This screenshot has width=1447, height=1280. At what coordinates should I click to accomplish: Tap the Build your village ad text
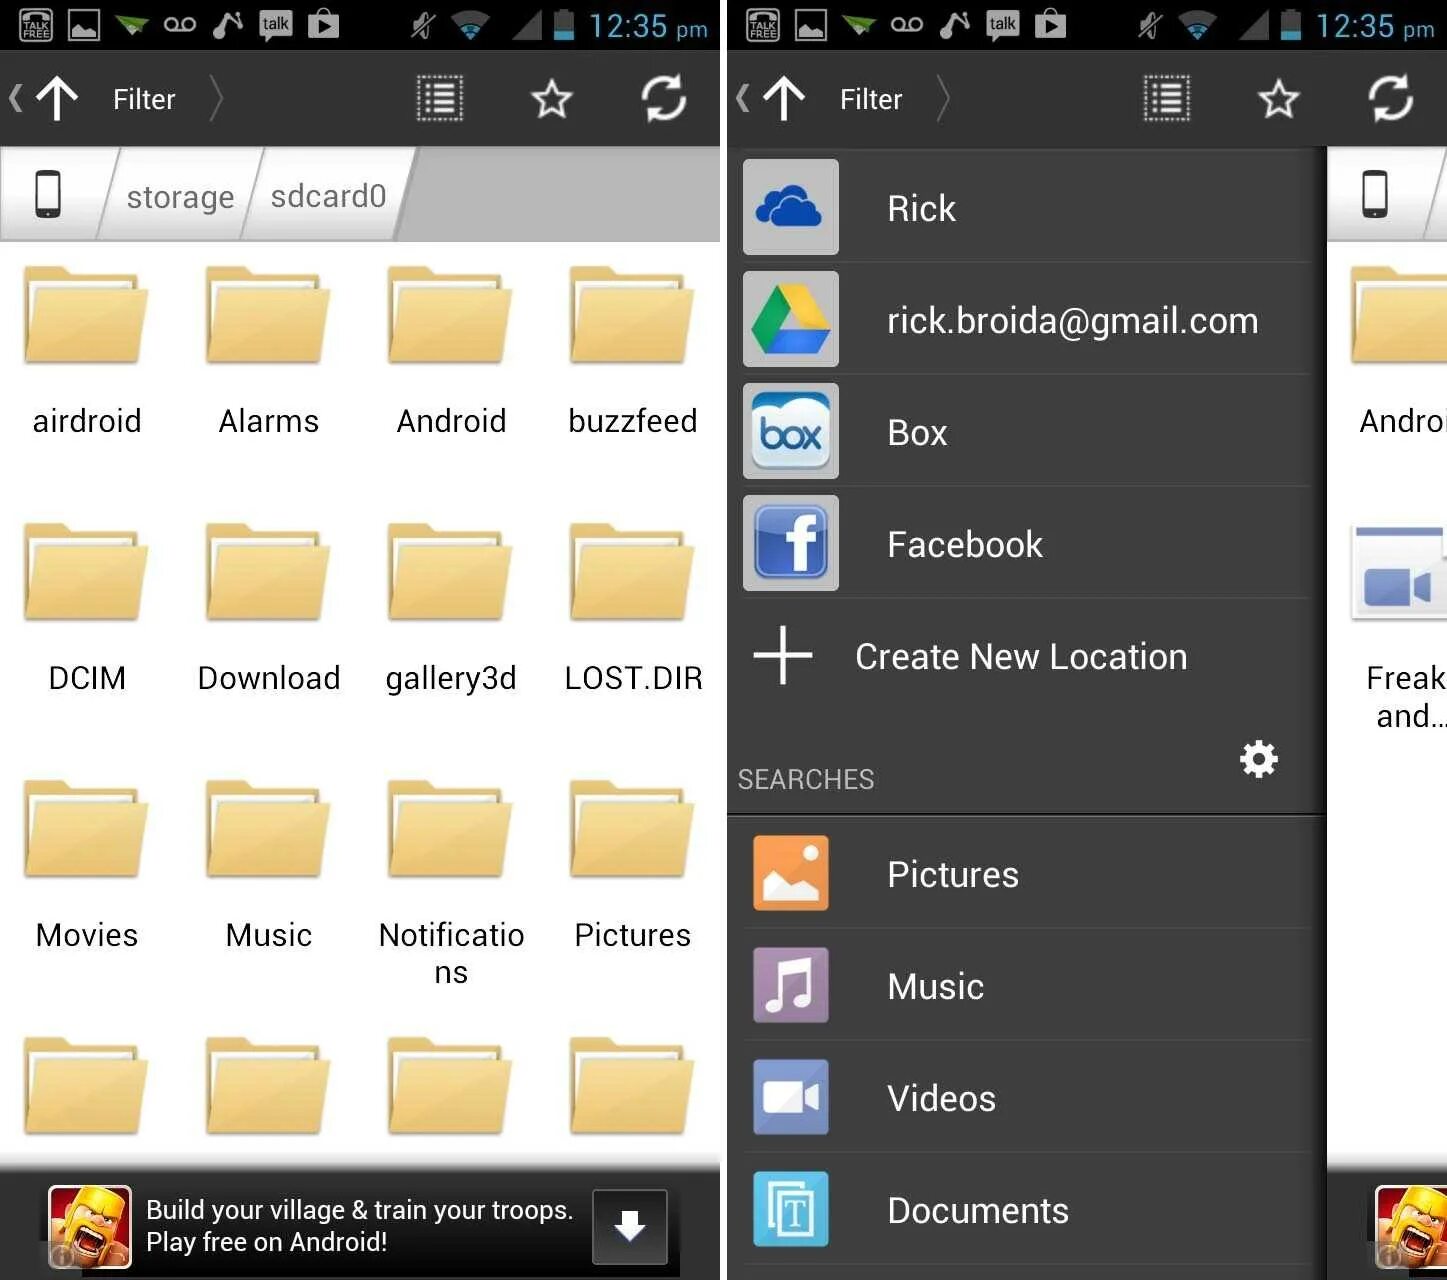(x=359, y=1225)
